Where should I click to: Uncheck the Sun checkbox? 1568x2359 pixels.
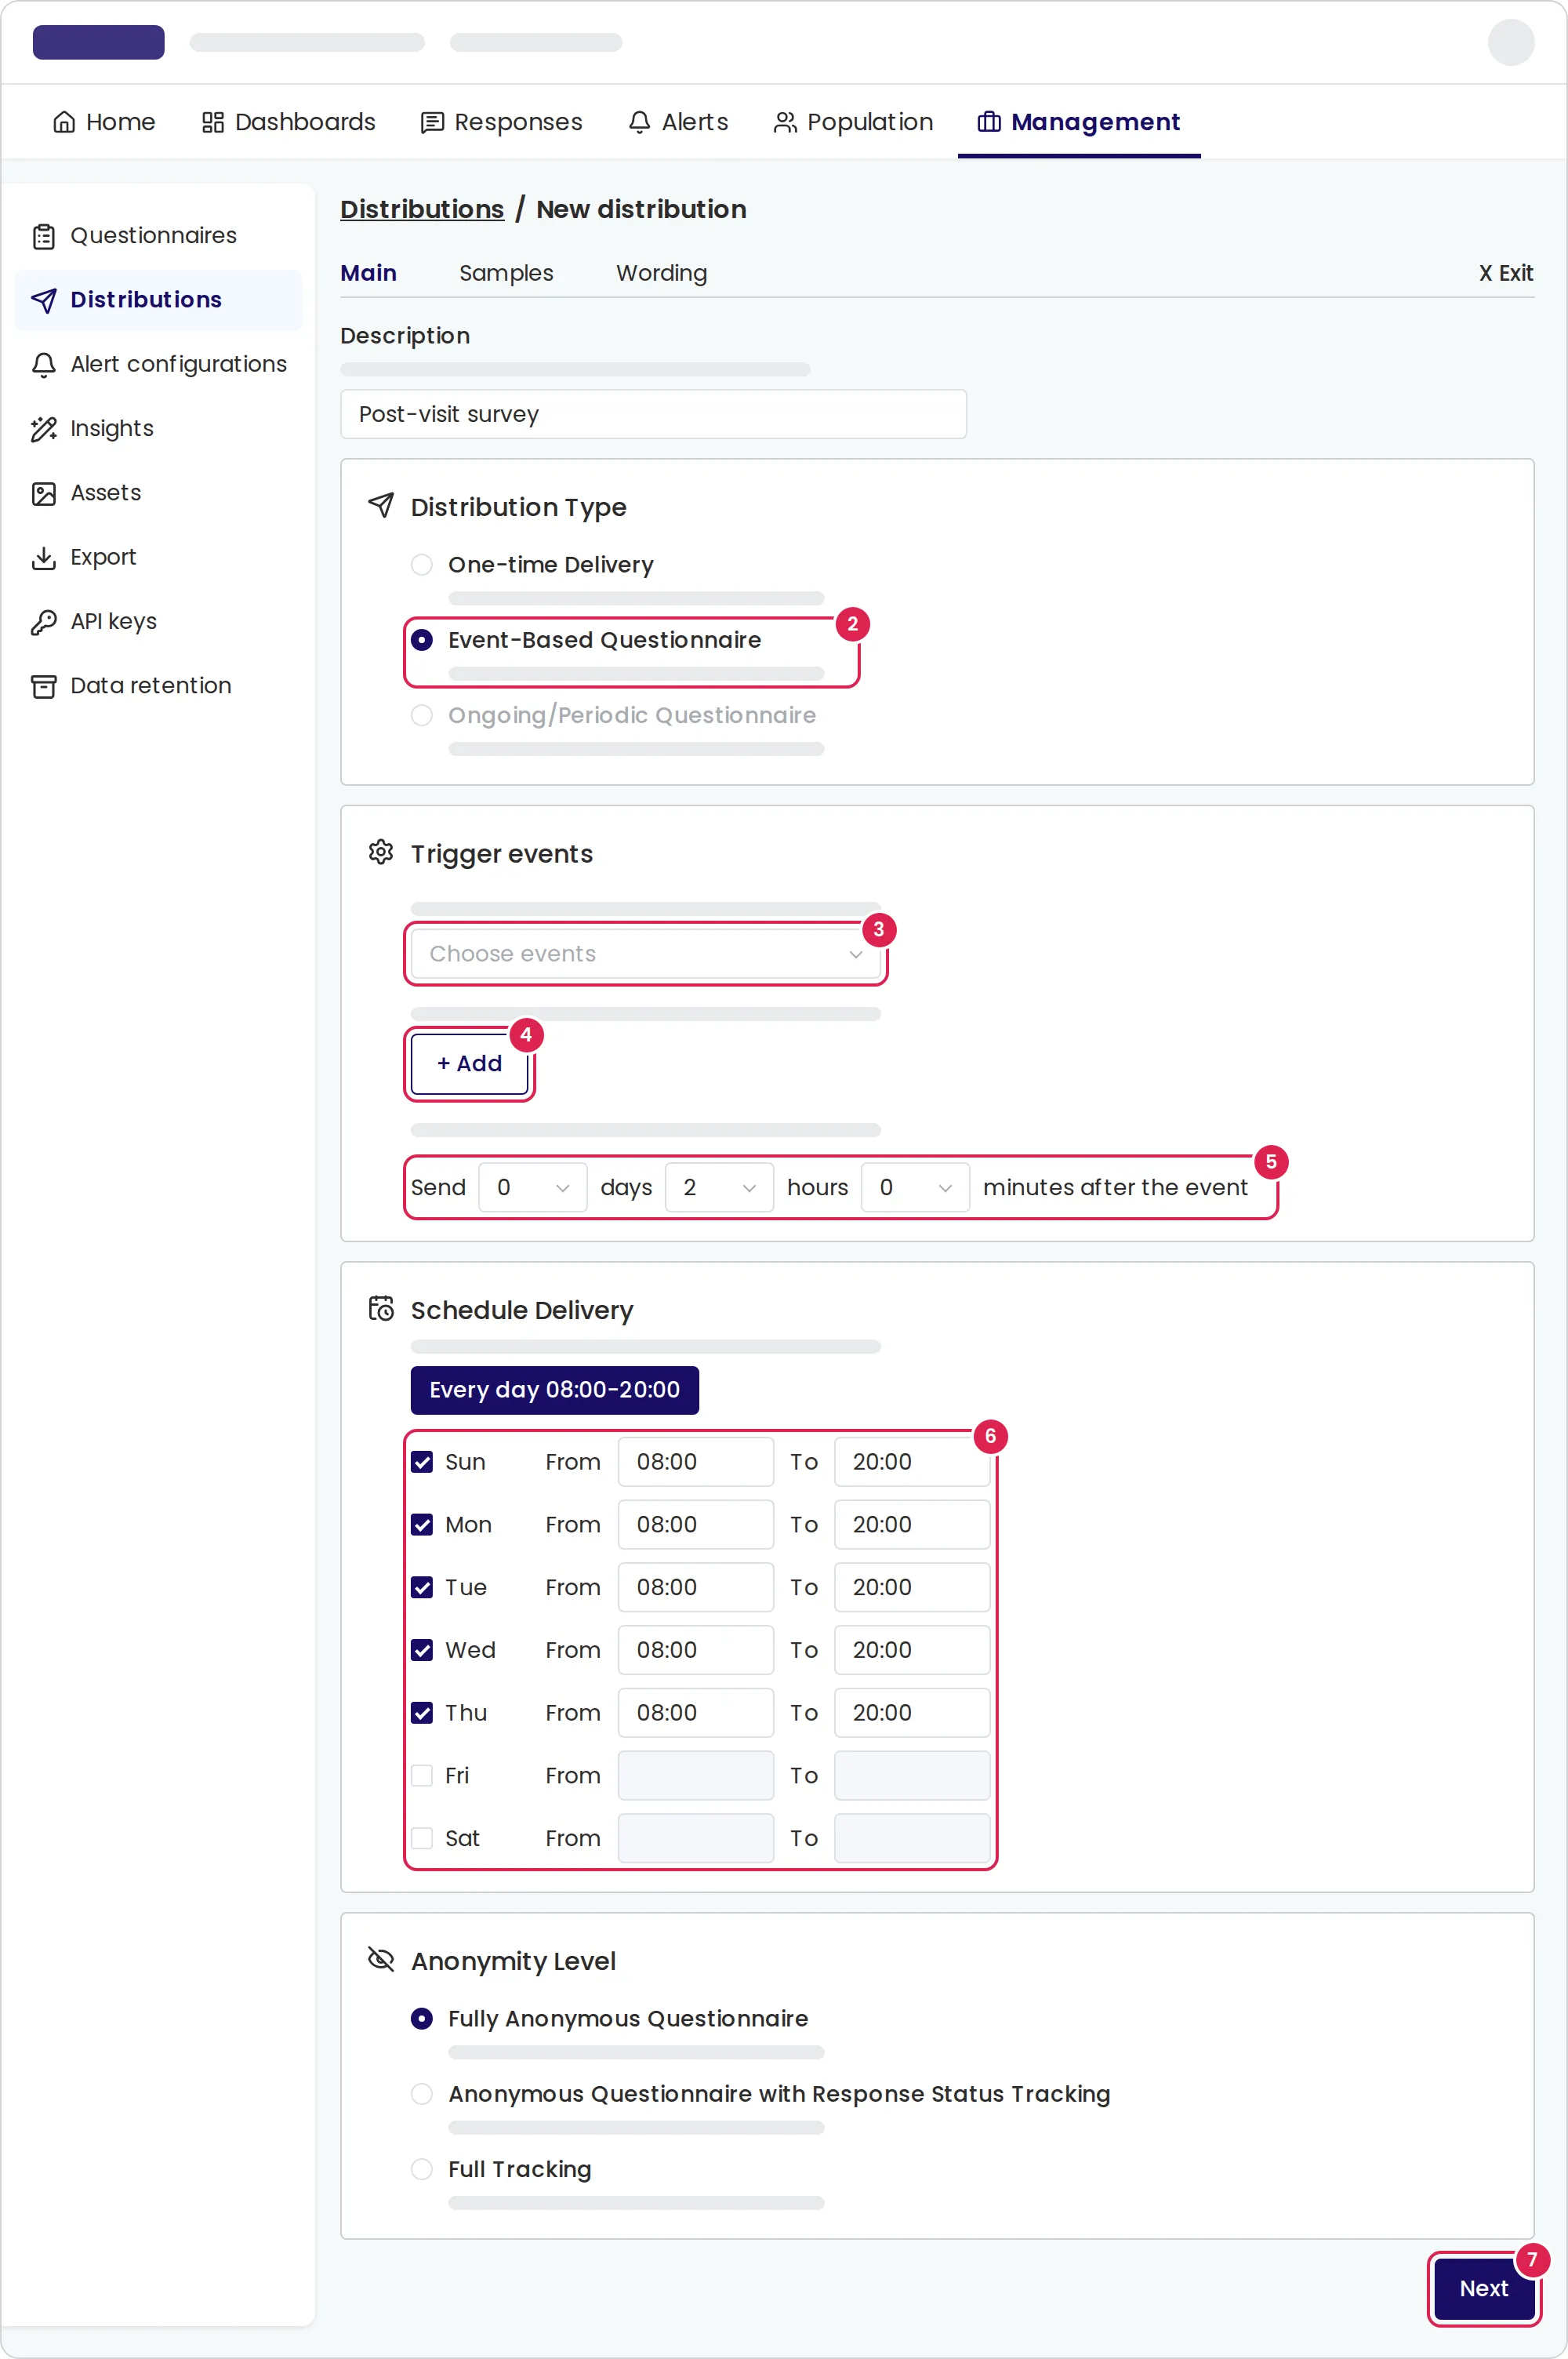pos(422,1462)
